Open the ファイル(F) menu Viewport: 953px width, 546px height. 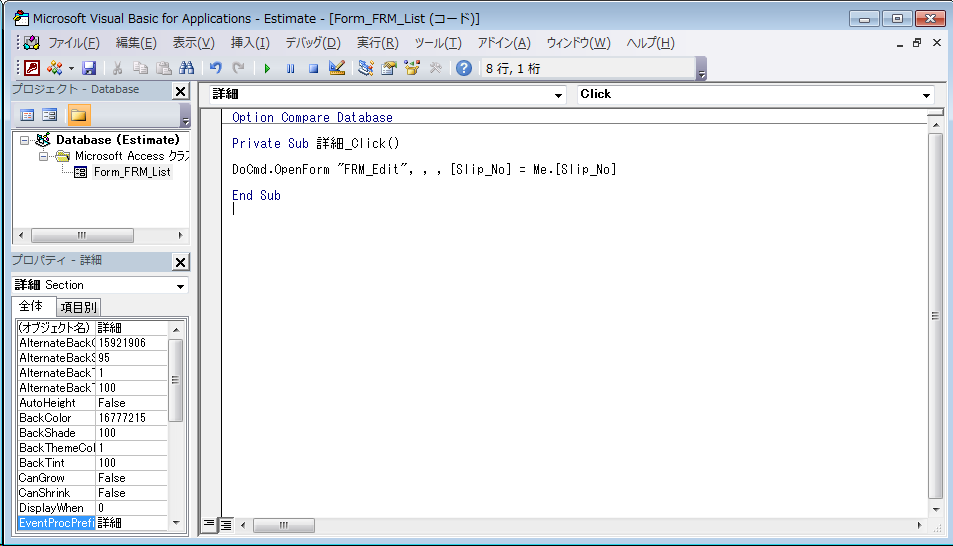click(x=74, y=43)
